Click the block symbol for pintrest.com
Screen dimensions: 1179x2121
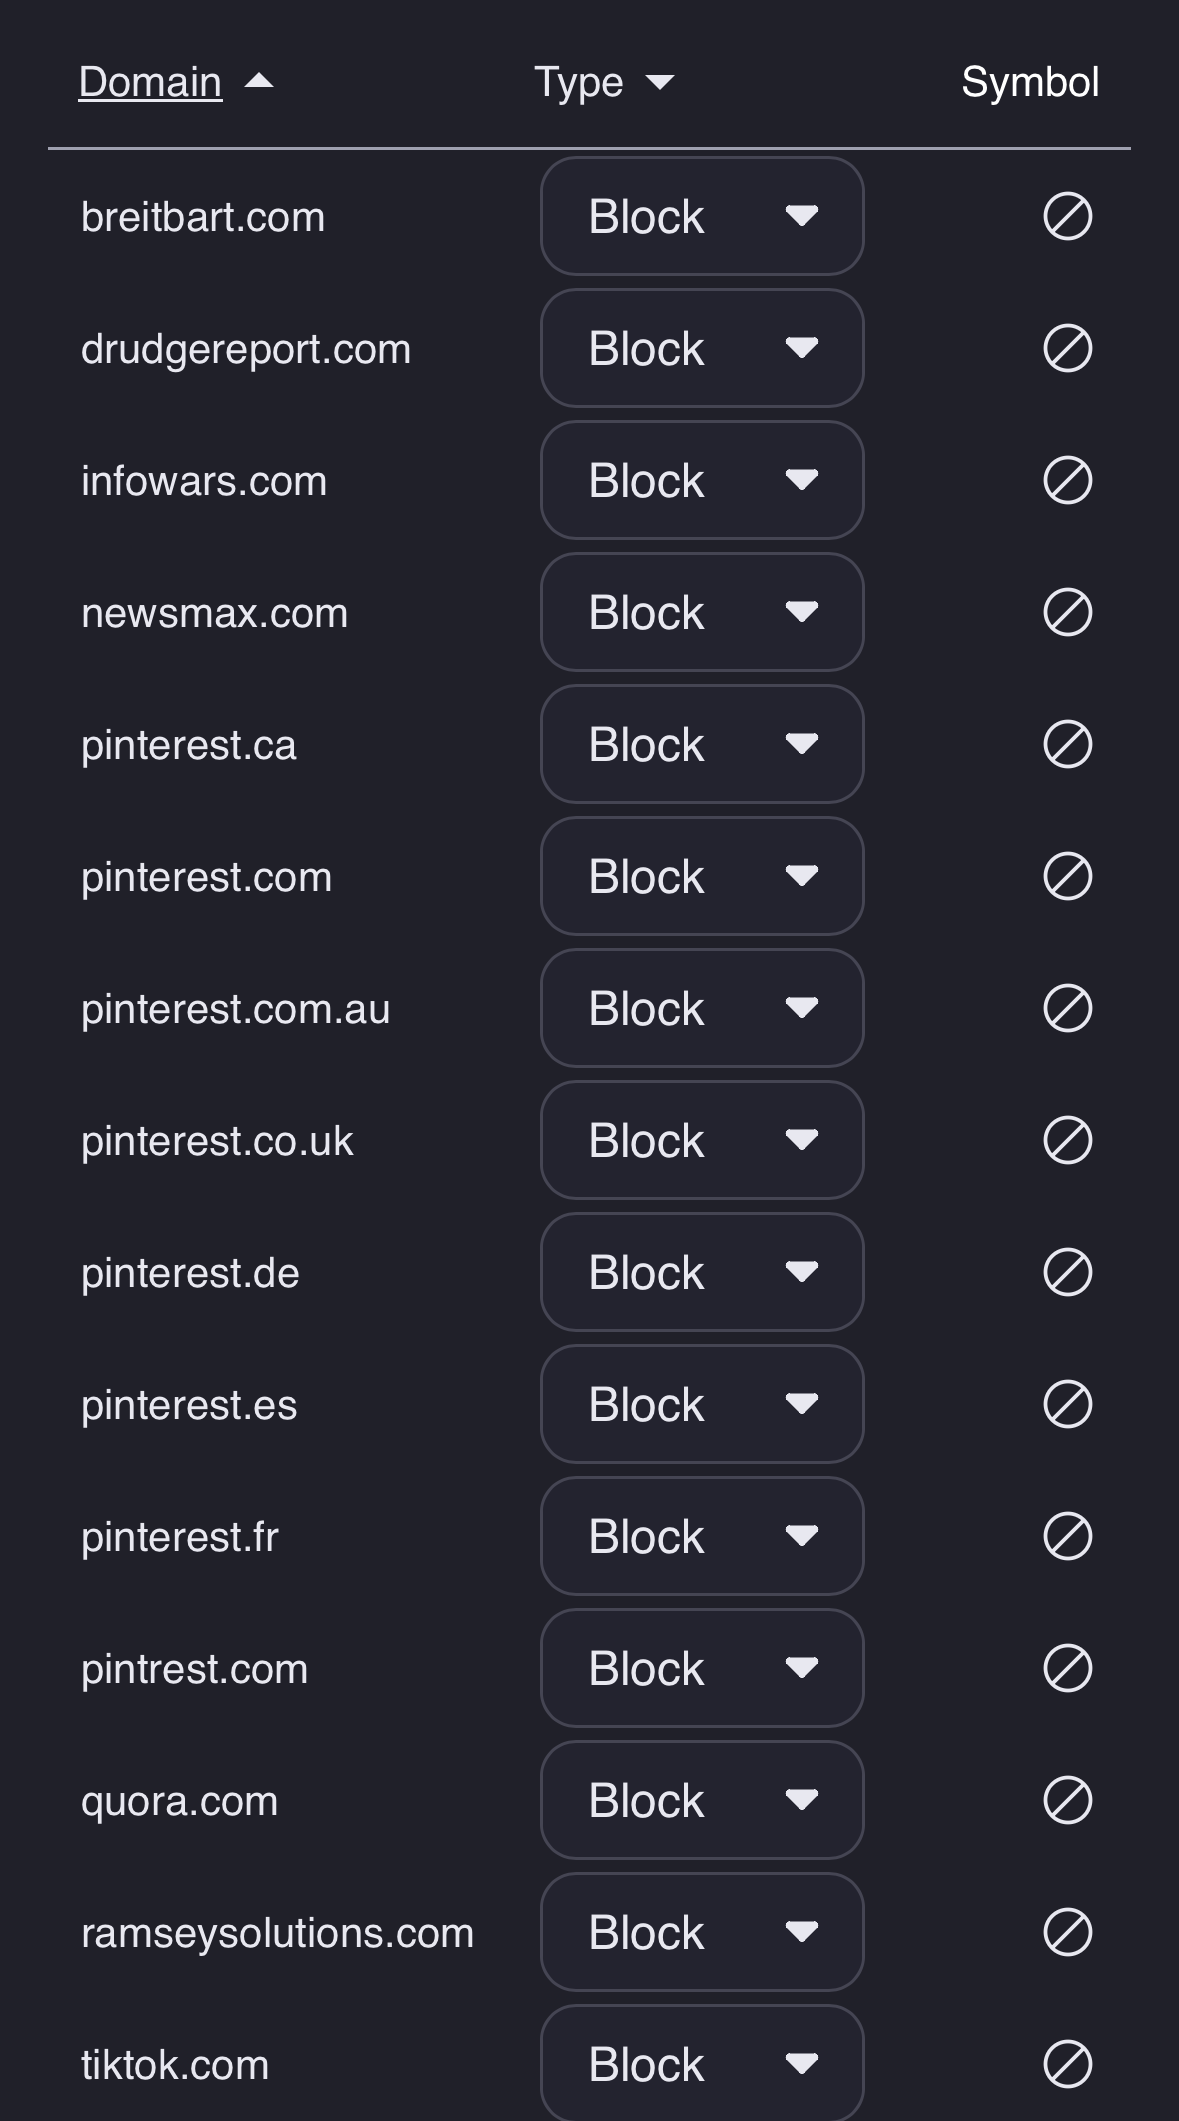tap(1067, 1669)
